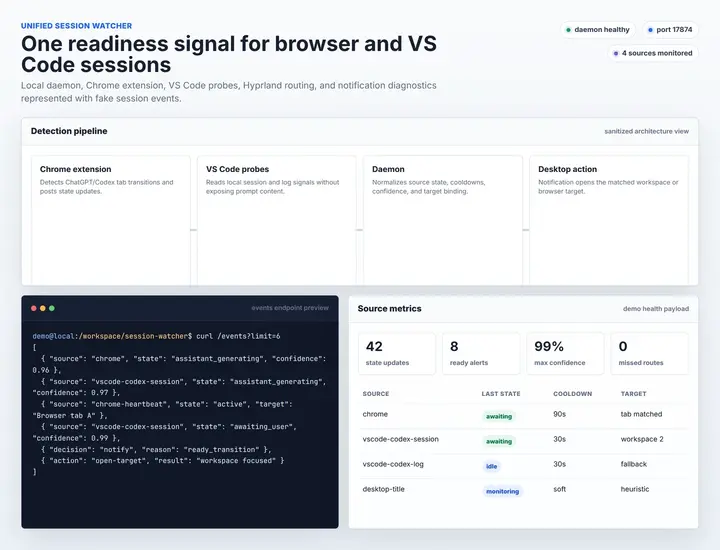Click the awaiting_user event line in terminal

click(164, 432)
